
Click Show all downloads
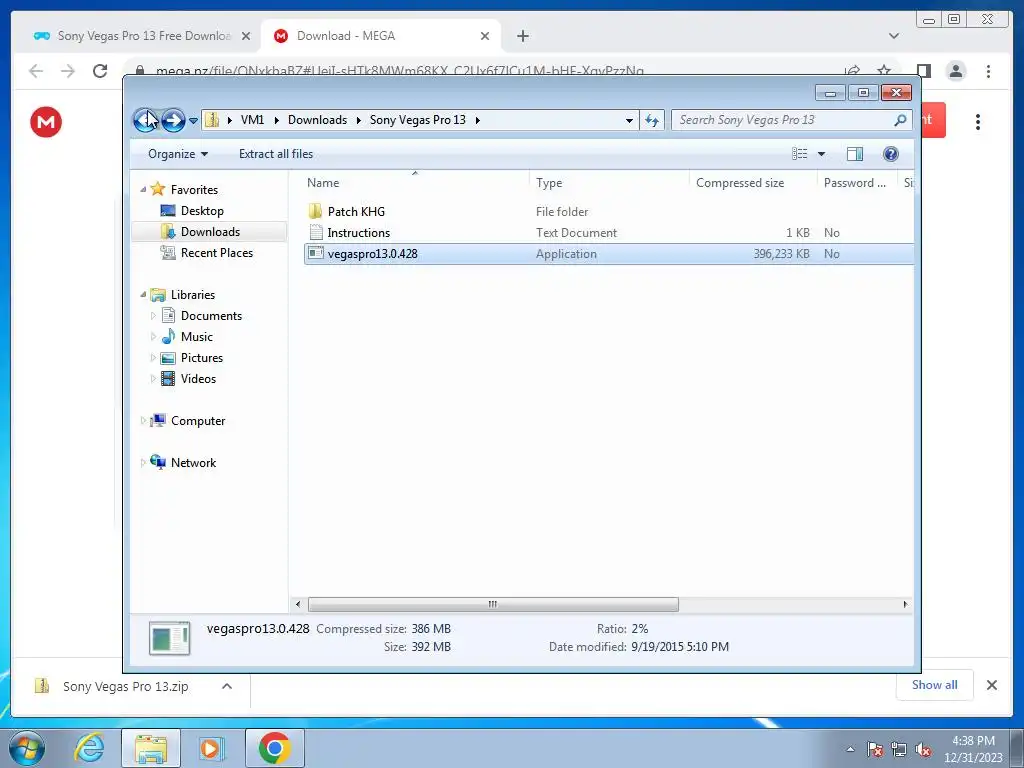coord(935,684)
